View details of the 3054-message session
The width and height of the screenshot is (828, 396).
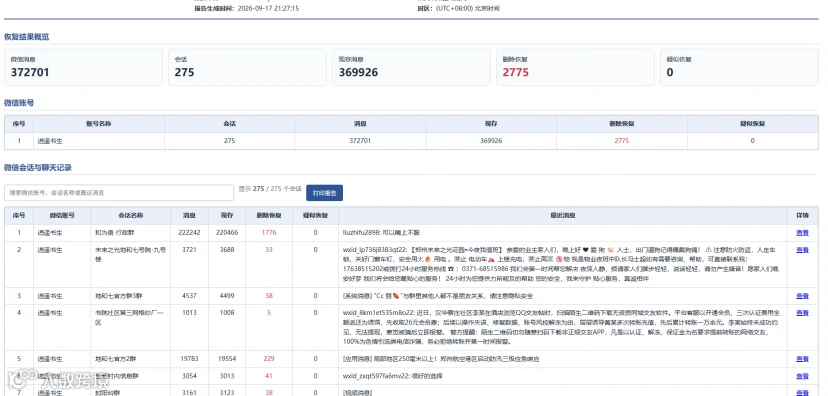point(802,376)
